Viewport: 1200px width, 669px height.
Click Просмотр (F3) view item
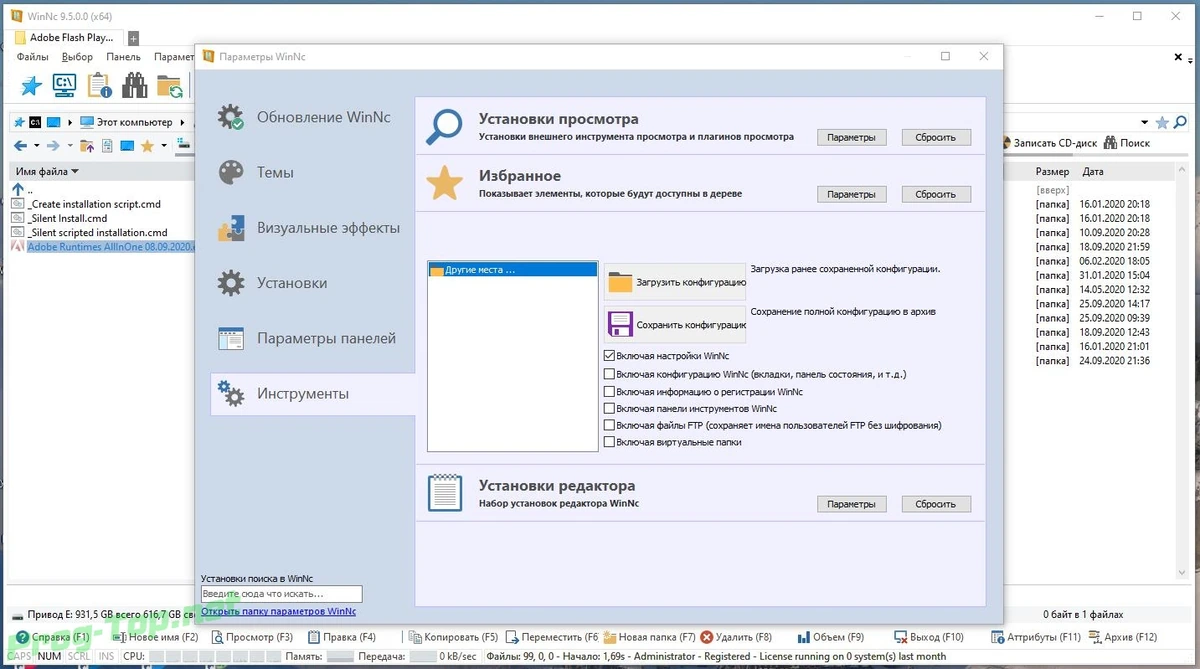point(251,637)
